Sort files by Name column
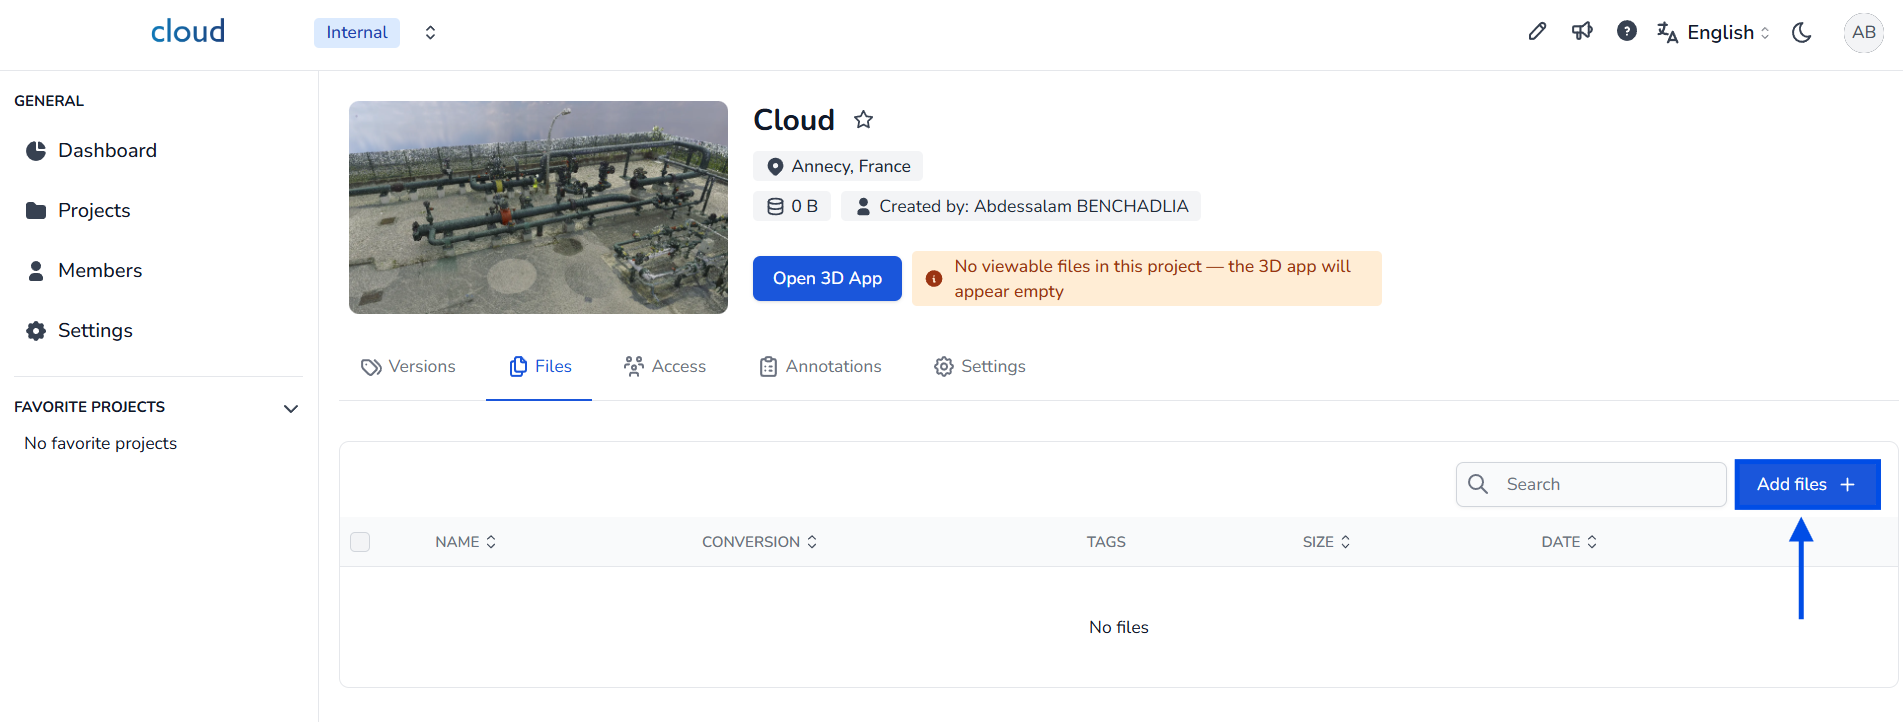Image resolution: width=1903 pixels, height=722 pixels. coord(465,542)
